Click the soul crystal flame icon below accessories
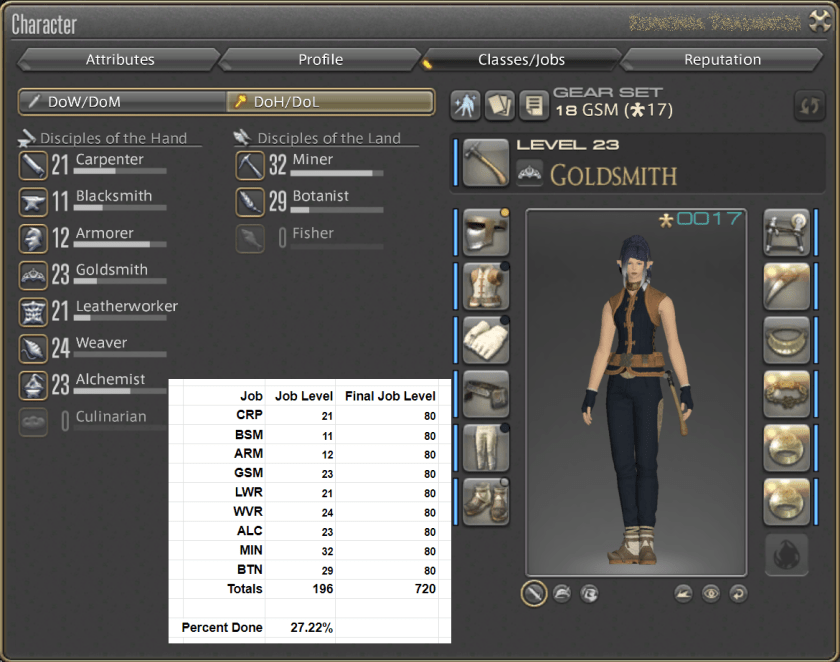Viewport: 840px width, 662px height. tap(787, 554)
